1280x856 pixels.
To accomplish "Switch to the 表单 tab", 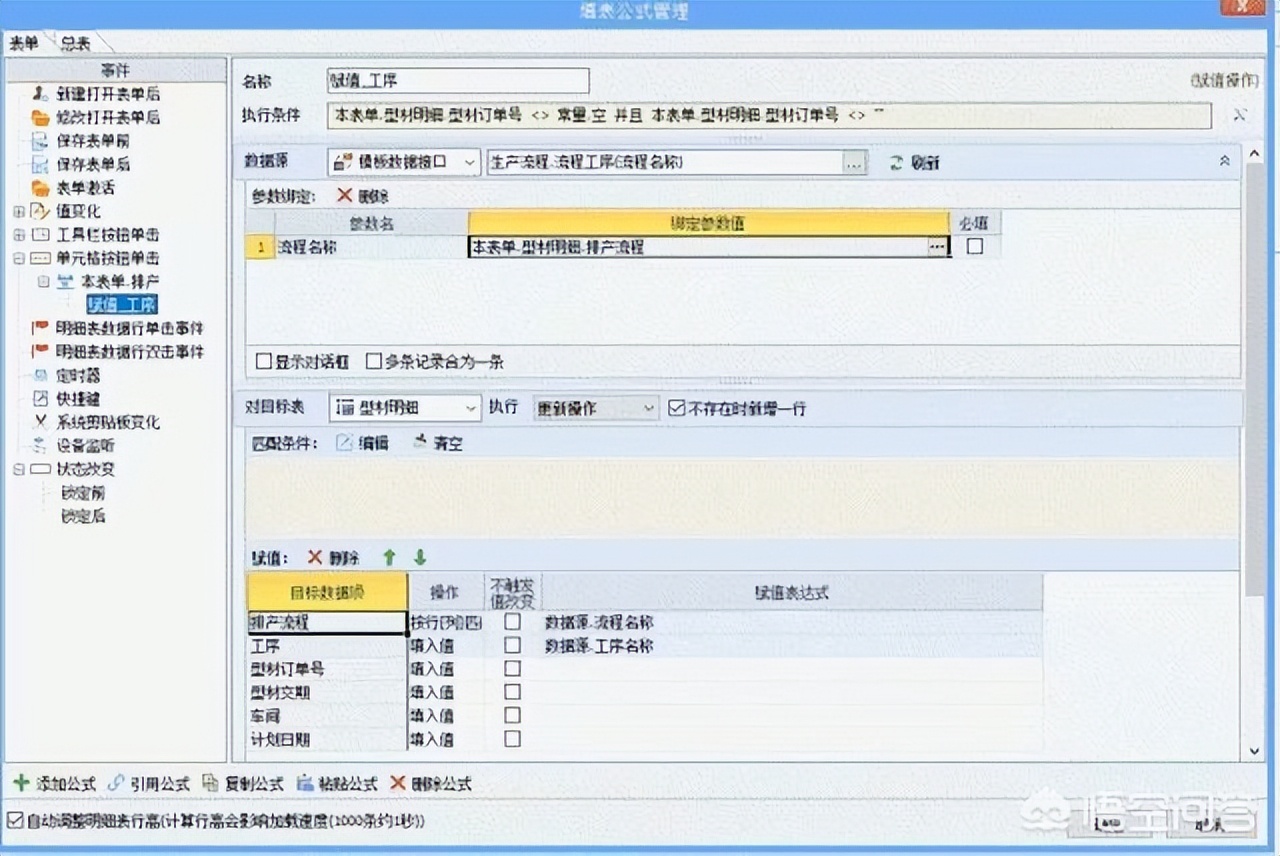I will point(24,43).
